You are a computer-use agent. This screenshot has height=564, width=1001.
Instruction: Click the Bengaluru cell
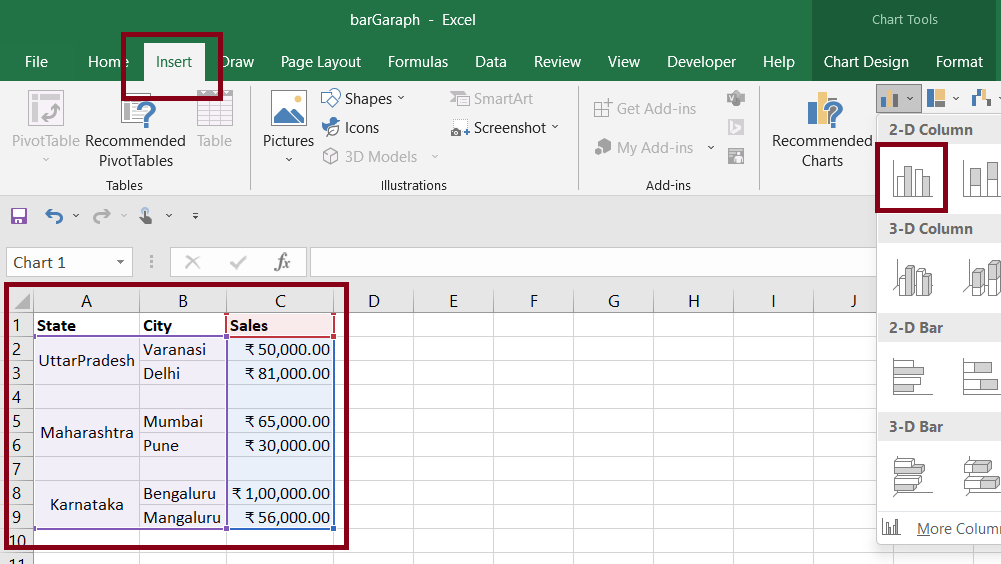click(183, 493)
